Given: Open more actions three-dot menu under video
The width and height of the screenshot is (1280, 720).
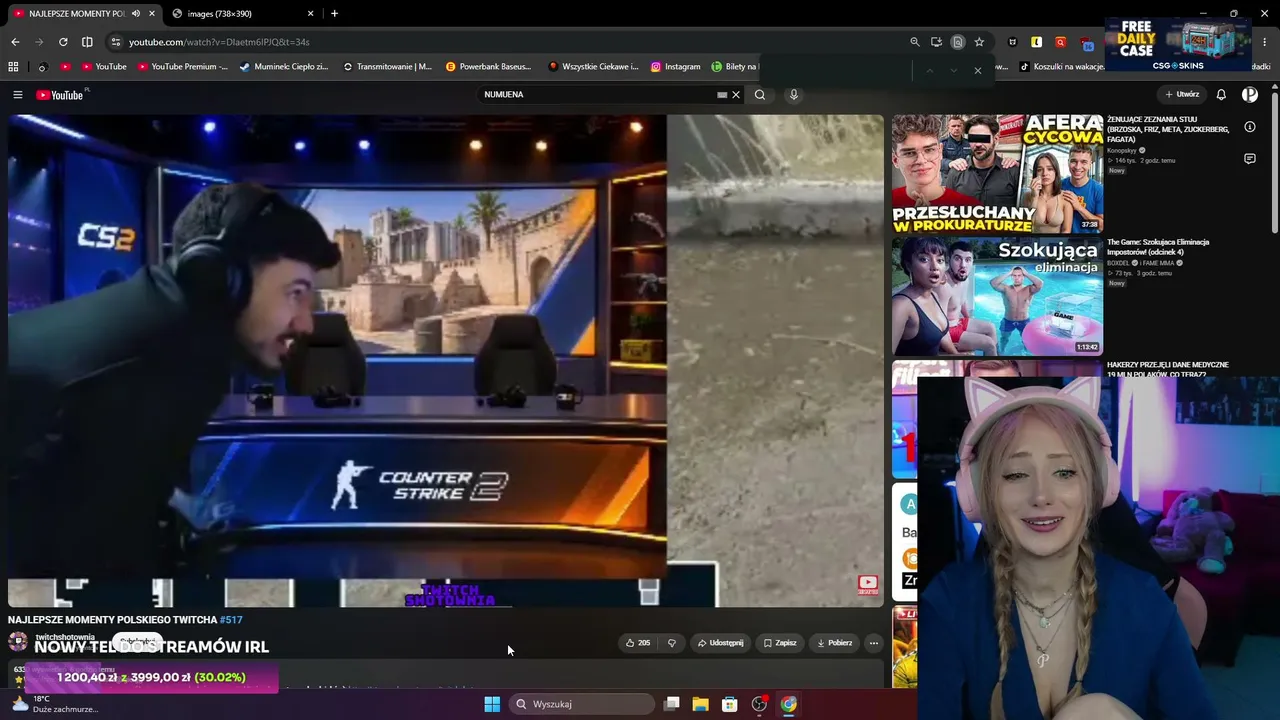Looking at the screenshot, I should pyautogui.click(x=873, y=643).
